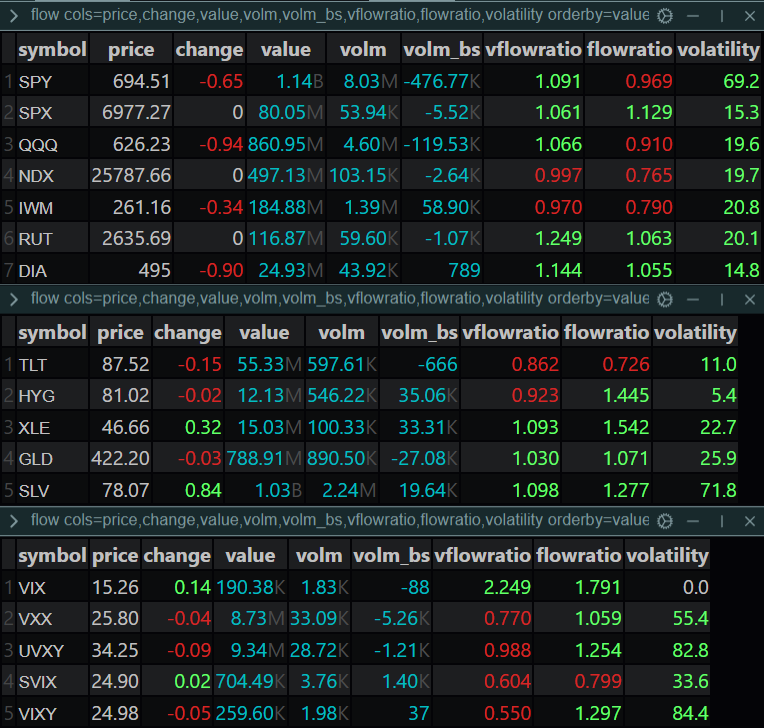Click pin bar icon in middle TLT panel header

pyautogui.click(x=722, y=299)
